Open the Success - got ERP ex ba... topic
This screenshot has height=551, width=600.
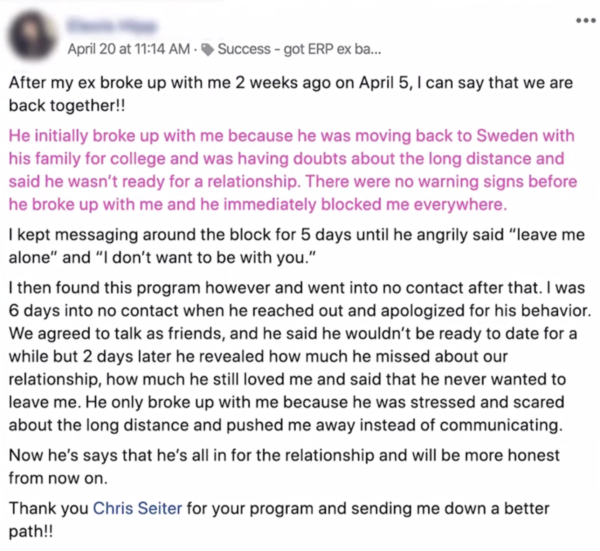tap(299, 49)
